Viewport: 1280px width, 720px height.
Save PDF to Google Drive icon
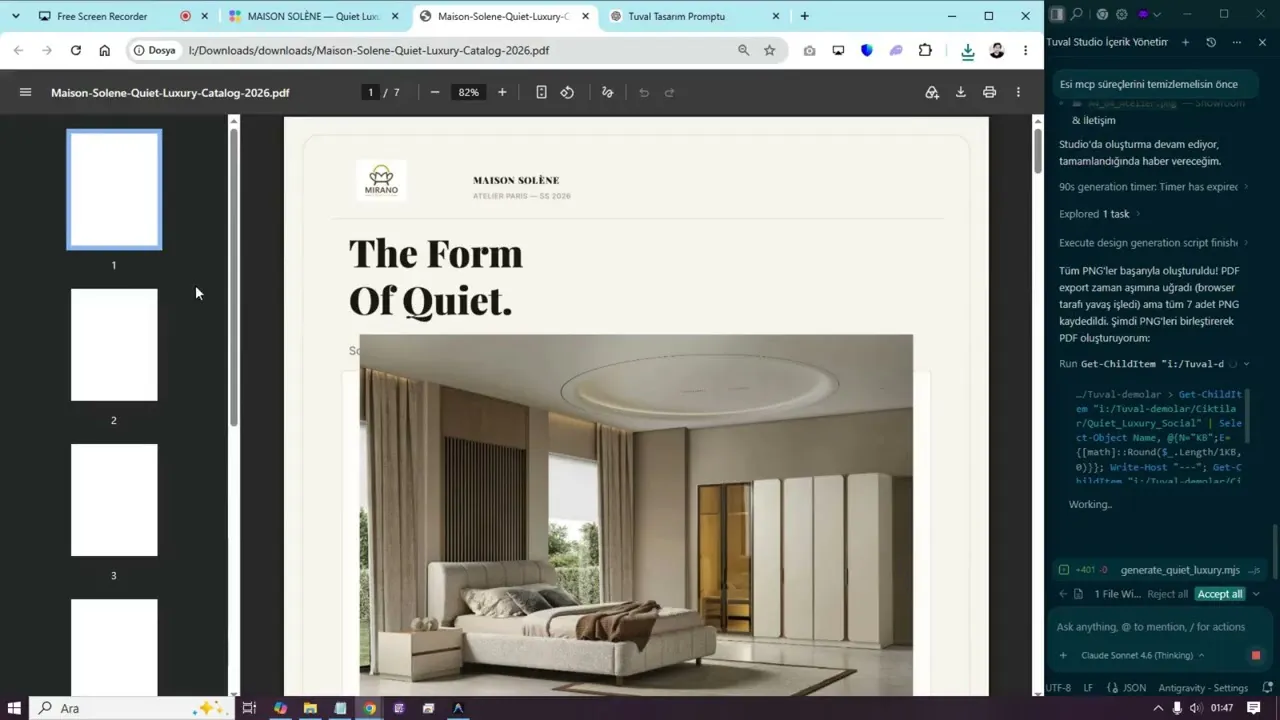point(932,92)
